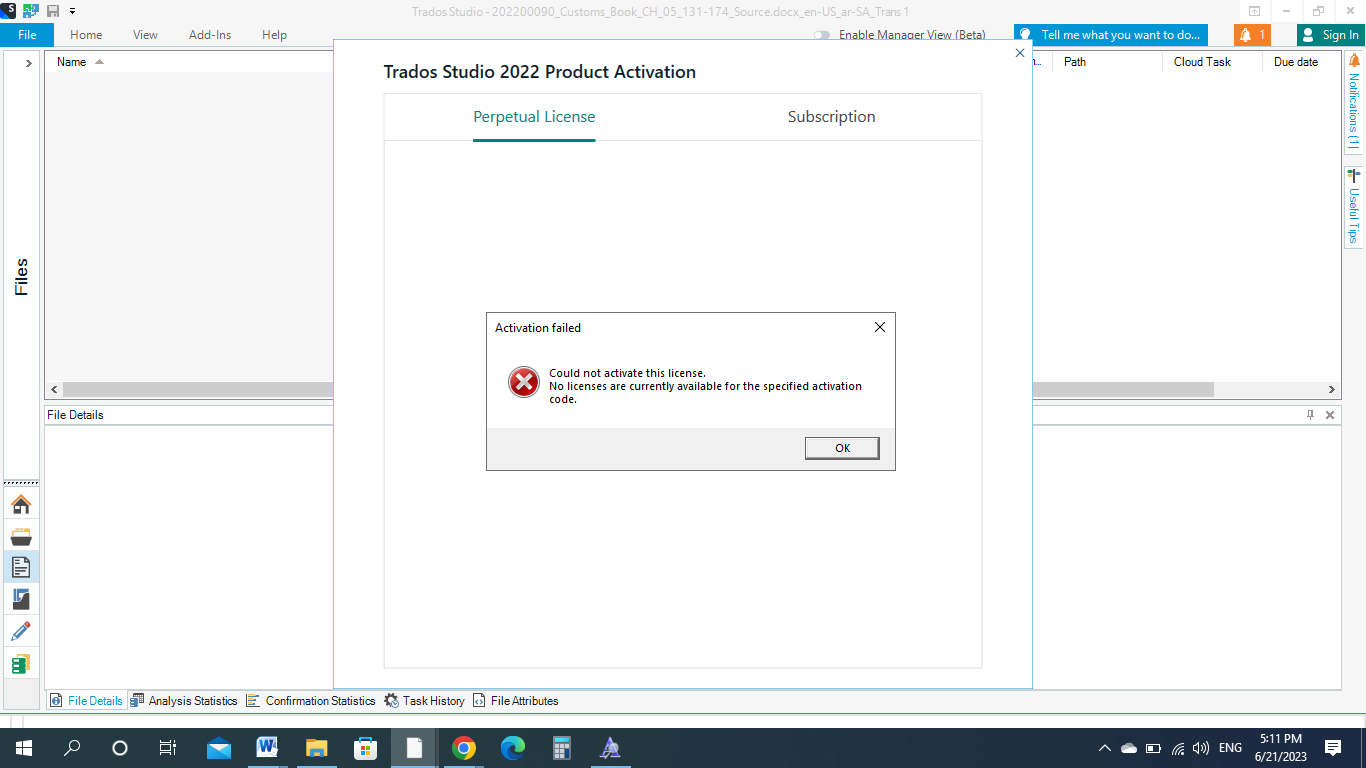This screenshot has width=1366, height=768.
Task: Open the Editor view with the pencil icon
Action: pyautogui.click(x=21, y=630)
